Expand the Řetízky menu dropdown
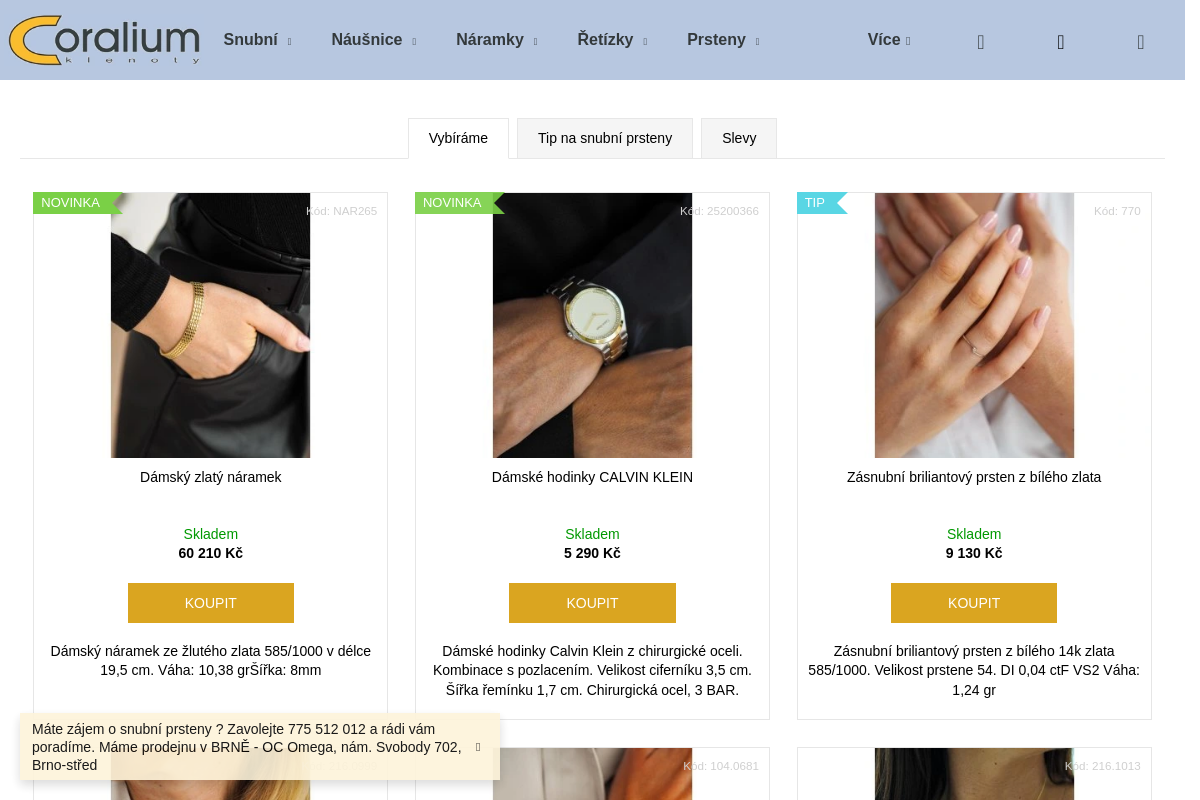Image resolution: width=1200 pixels, height=800 pixels. [x=612, y=40]
